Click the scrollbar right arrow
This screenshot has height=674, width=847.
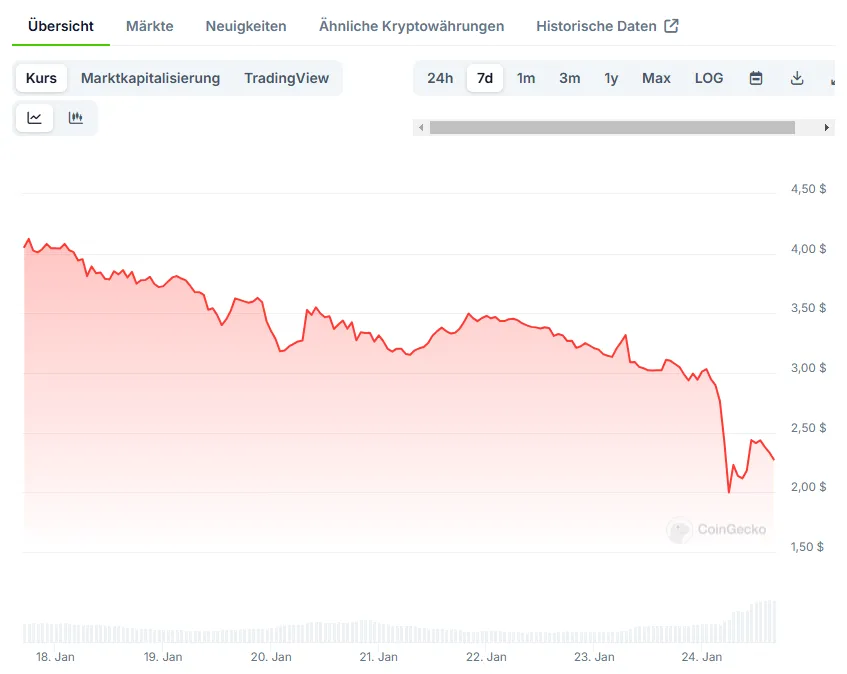coord(826,127)
